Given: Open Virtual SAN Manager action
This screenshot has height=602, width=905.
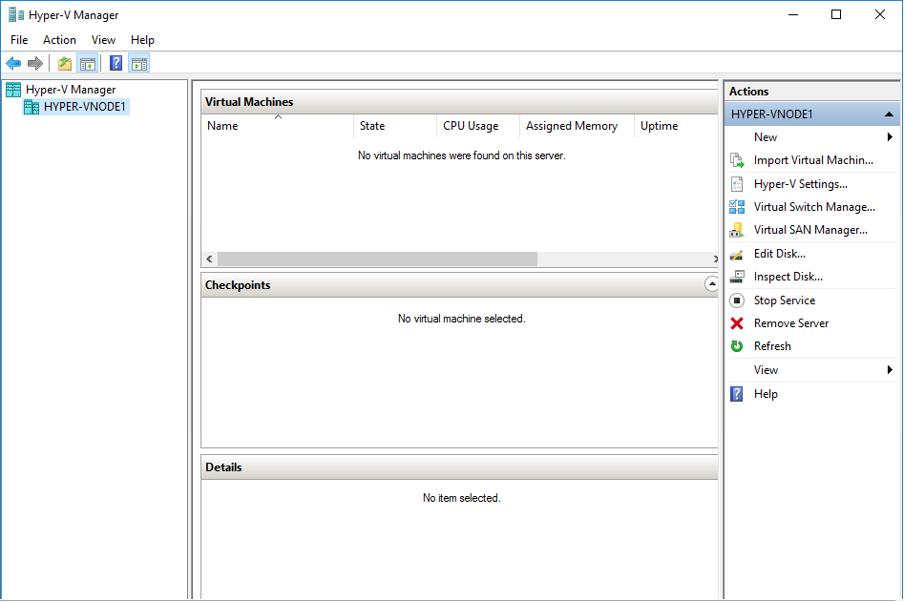Looking at the screenshot, I should coord(810,230).
